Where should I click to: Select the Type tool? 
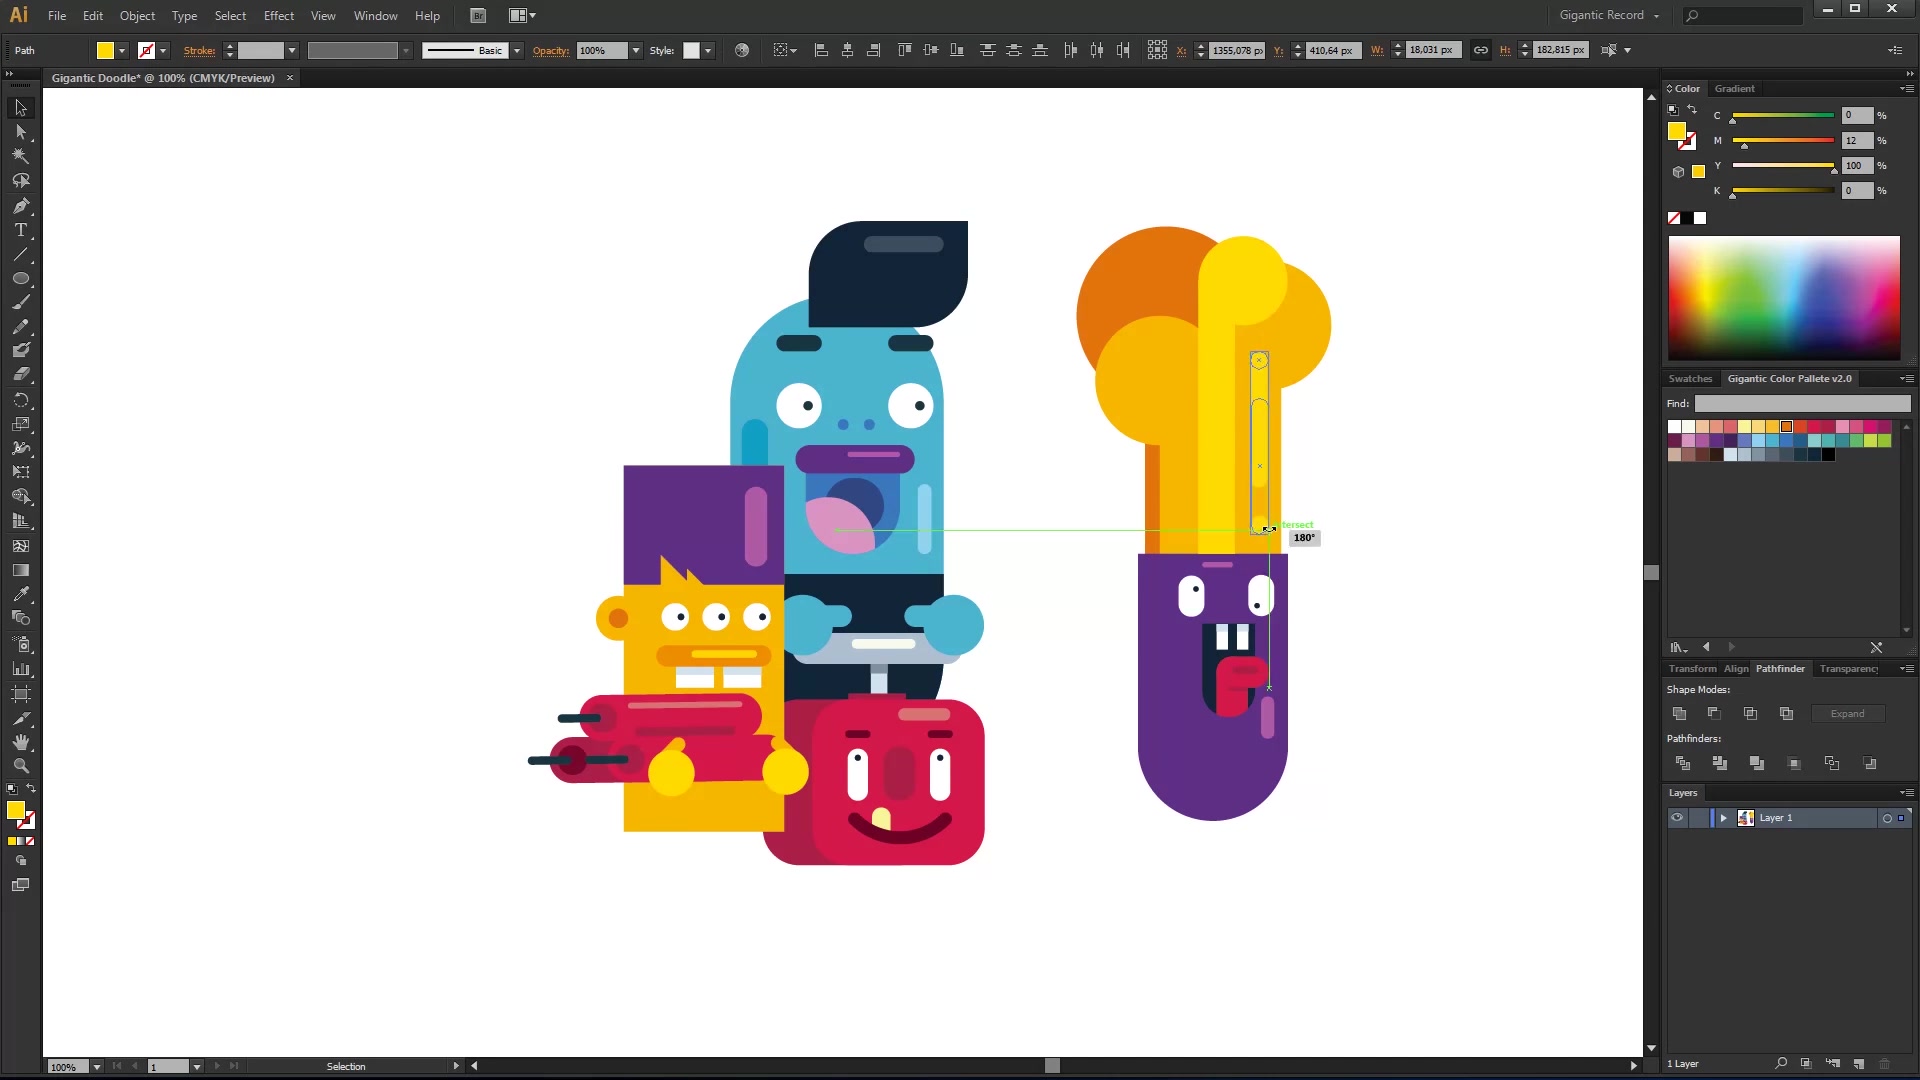coord(20,230)
